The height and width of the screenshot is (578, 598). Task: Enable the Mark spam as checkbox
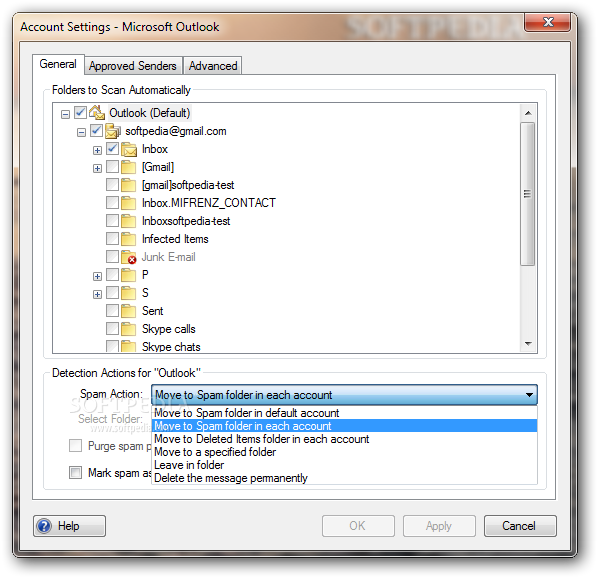tap(76, 472)
